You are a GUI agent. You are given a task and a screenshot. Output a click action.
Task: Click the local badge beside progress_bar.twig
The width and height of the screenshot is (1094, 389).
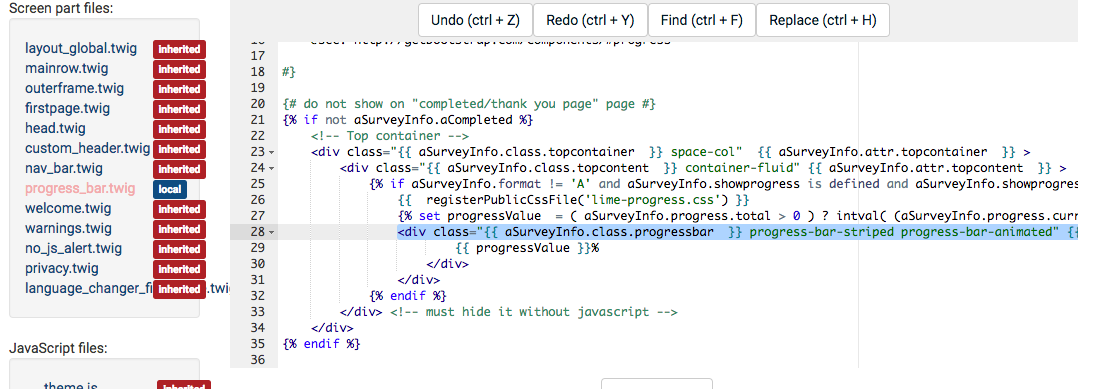point(170,189)
